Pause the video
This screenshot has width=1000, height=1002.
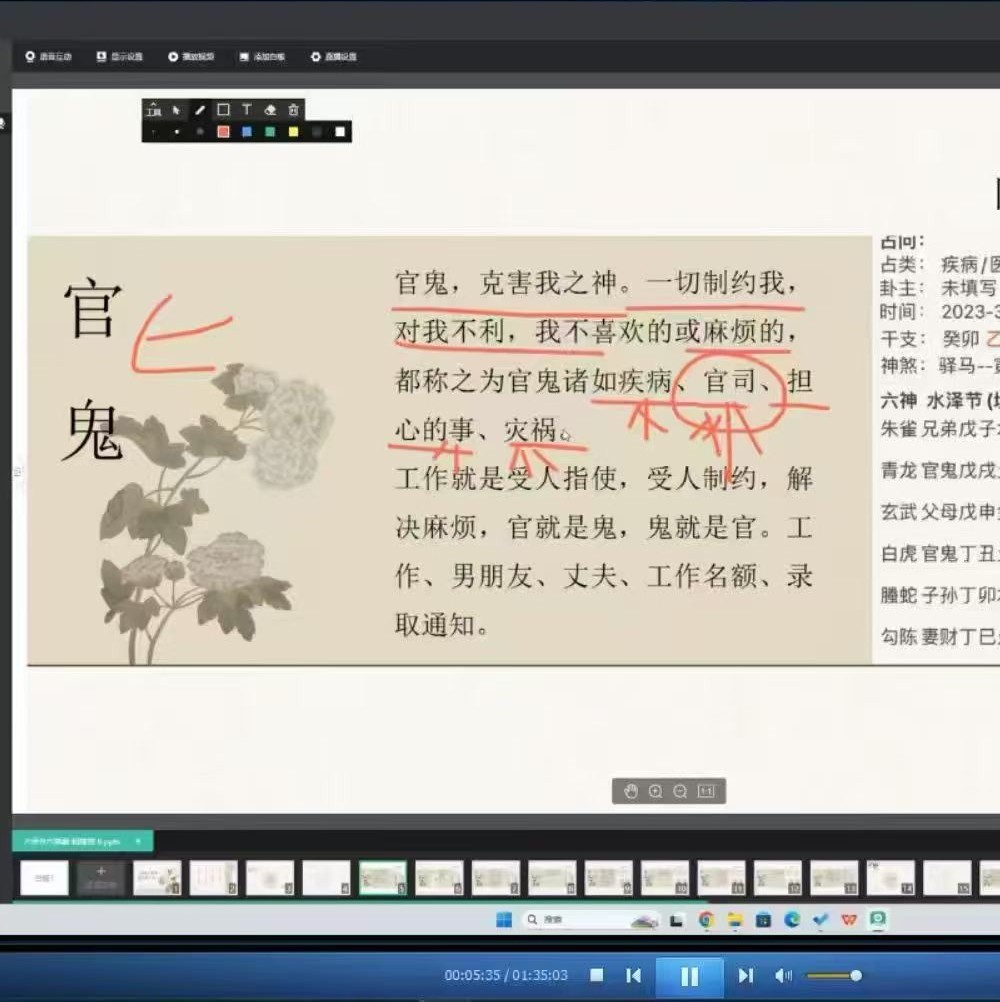pos(689,976)
